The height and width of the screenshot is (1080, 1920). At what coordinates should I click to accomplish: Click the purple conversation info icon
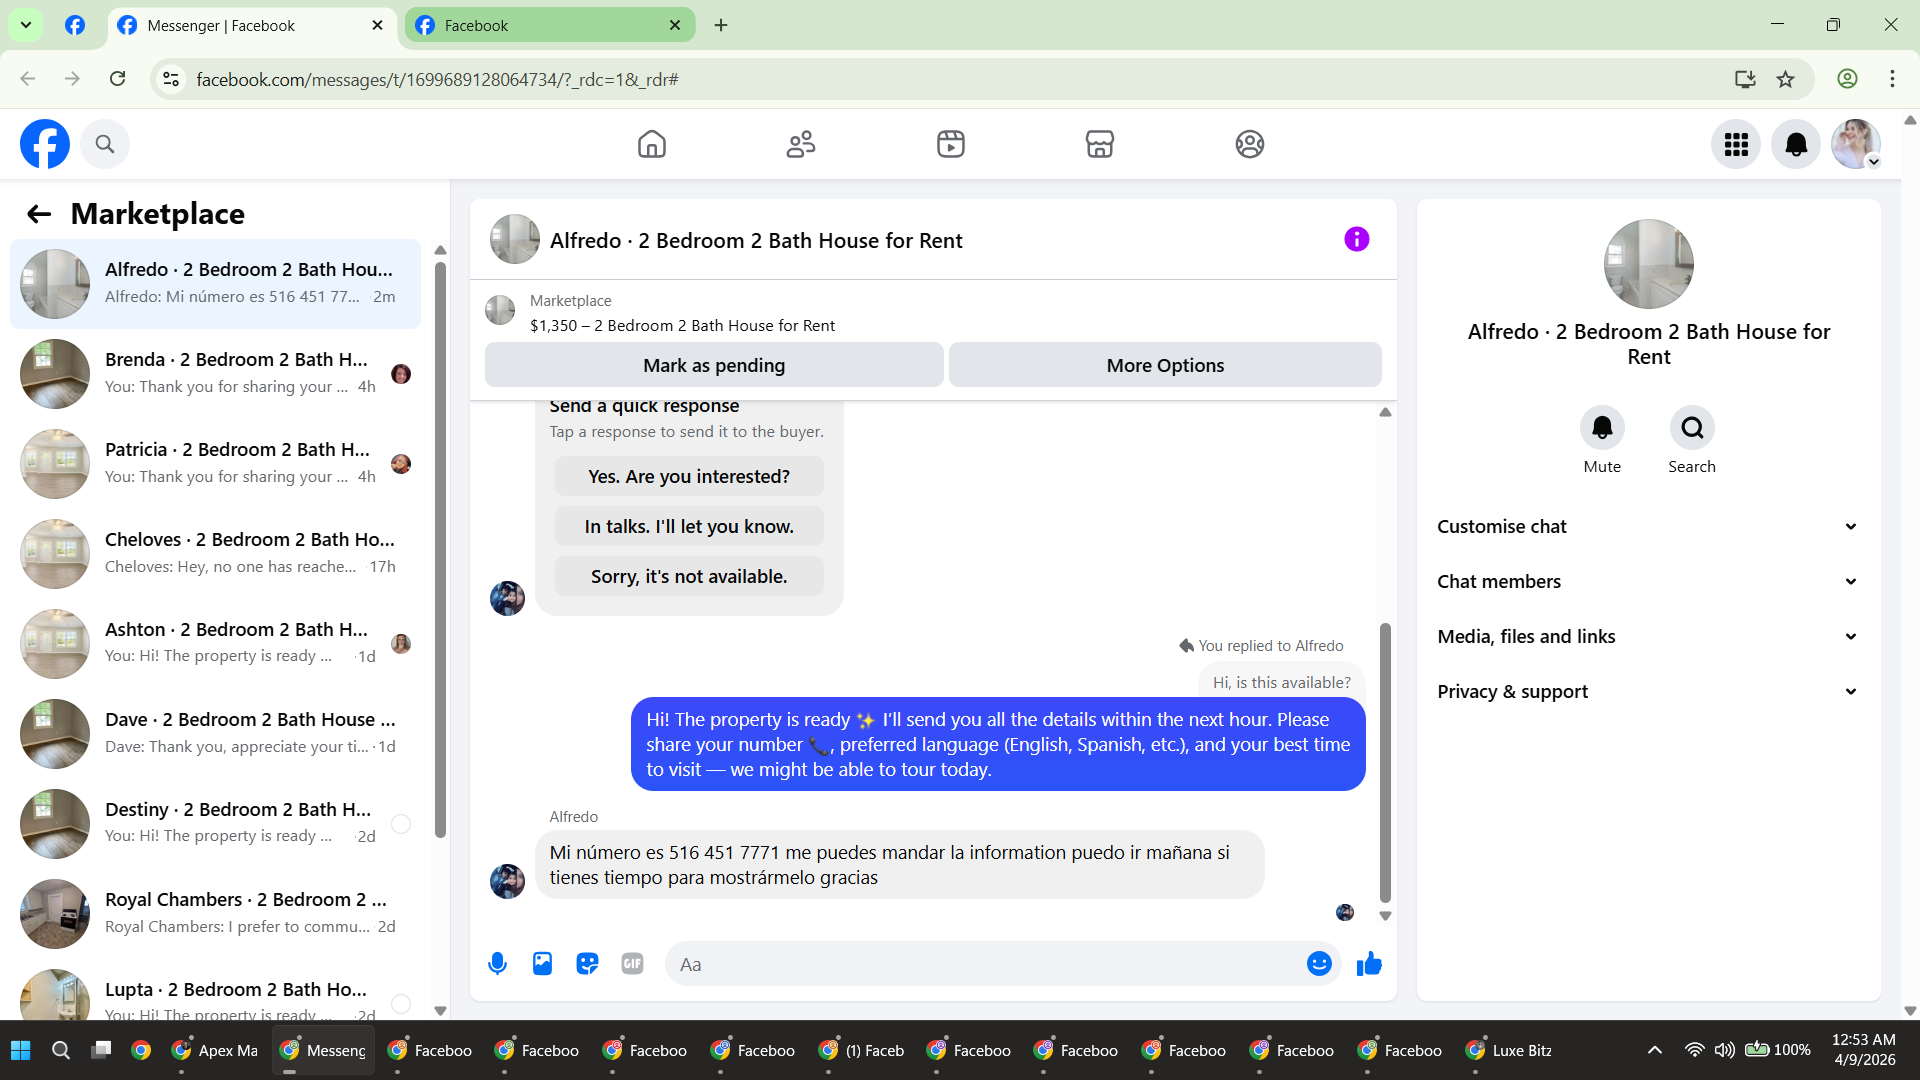(x=1356, y=240)
